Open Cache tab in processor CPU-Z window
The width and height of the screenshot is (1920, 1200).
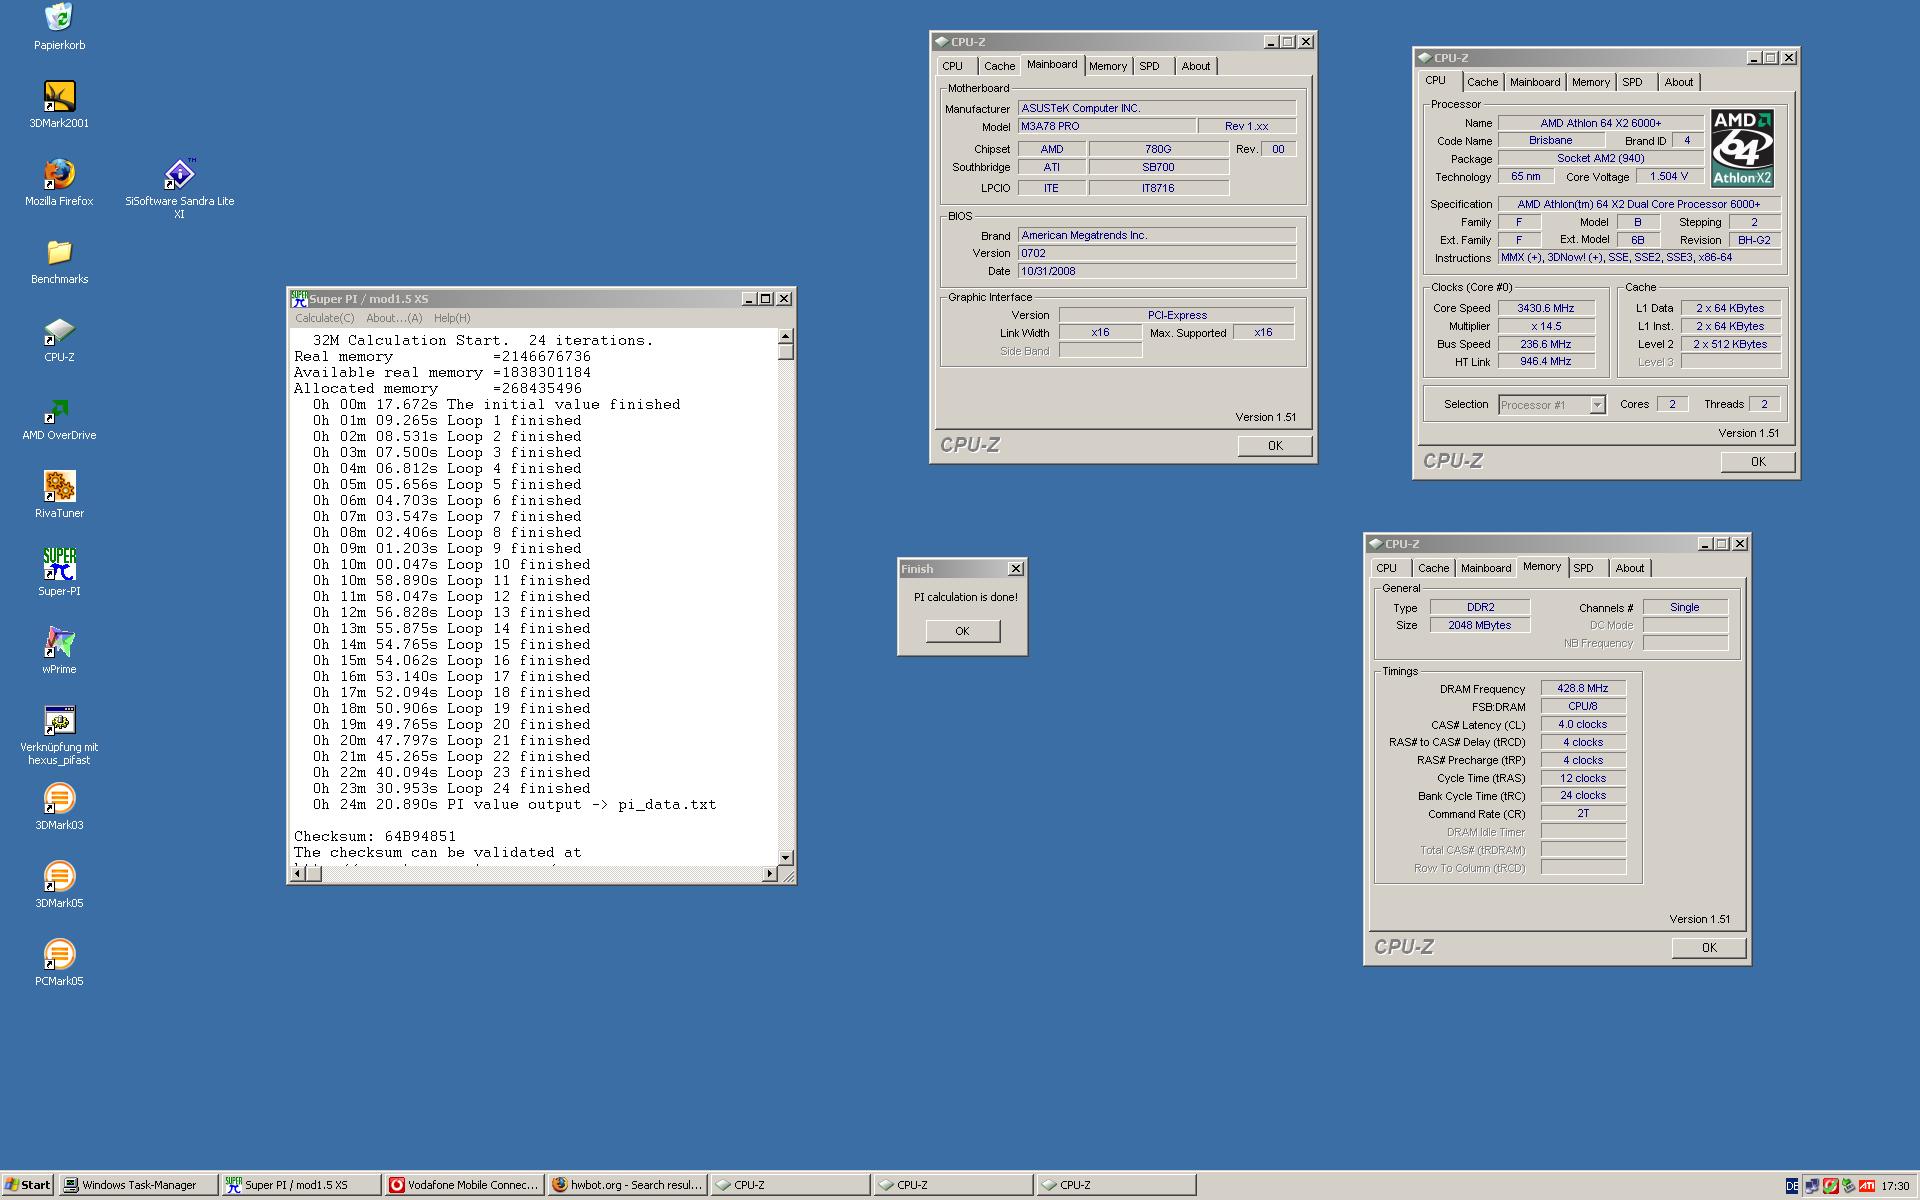(x=1482, y=82)
